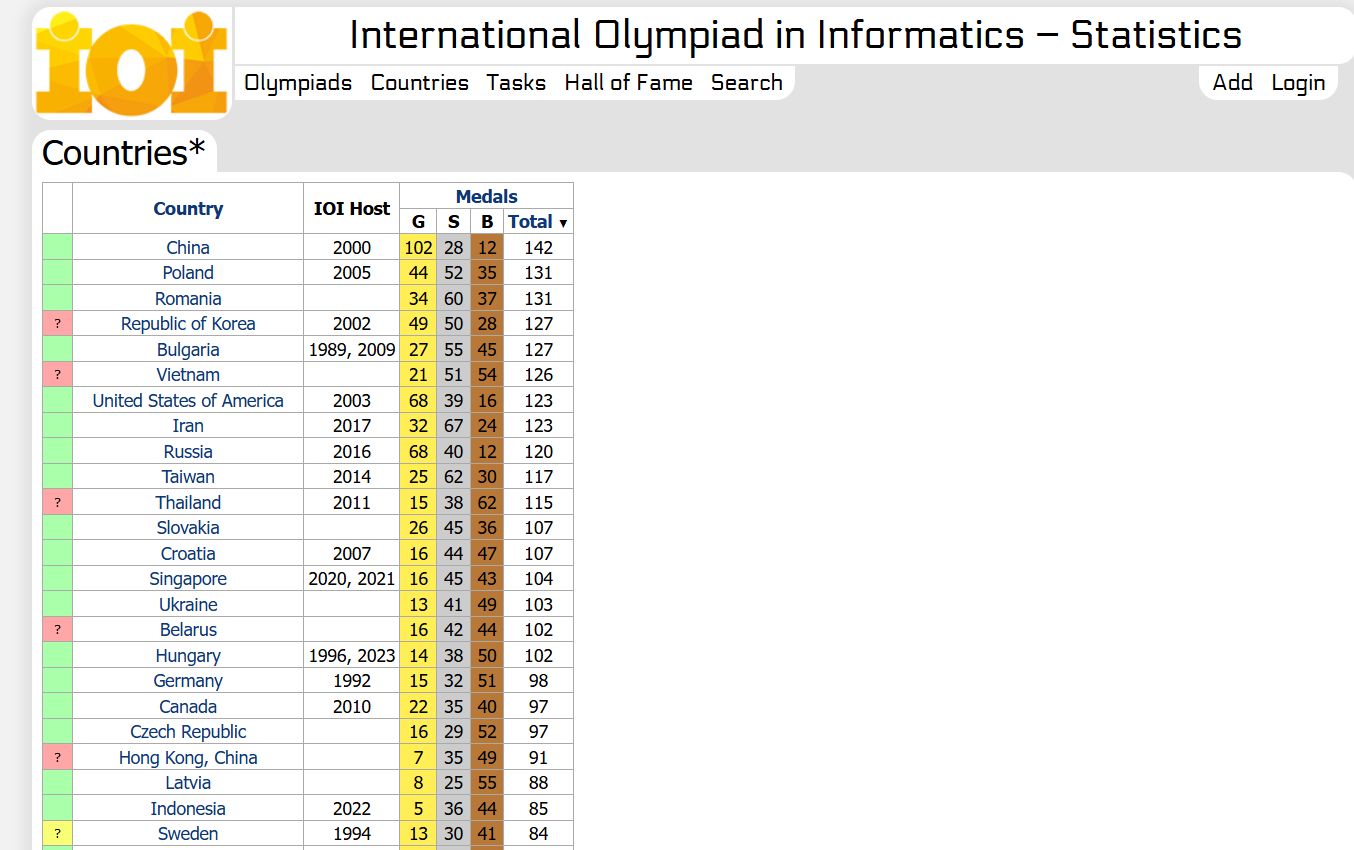Open the Republic of Korea link

coord(188,324)
